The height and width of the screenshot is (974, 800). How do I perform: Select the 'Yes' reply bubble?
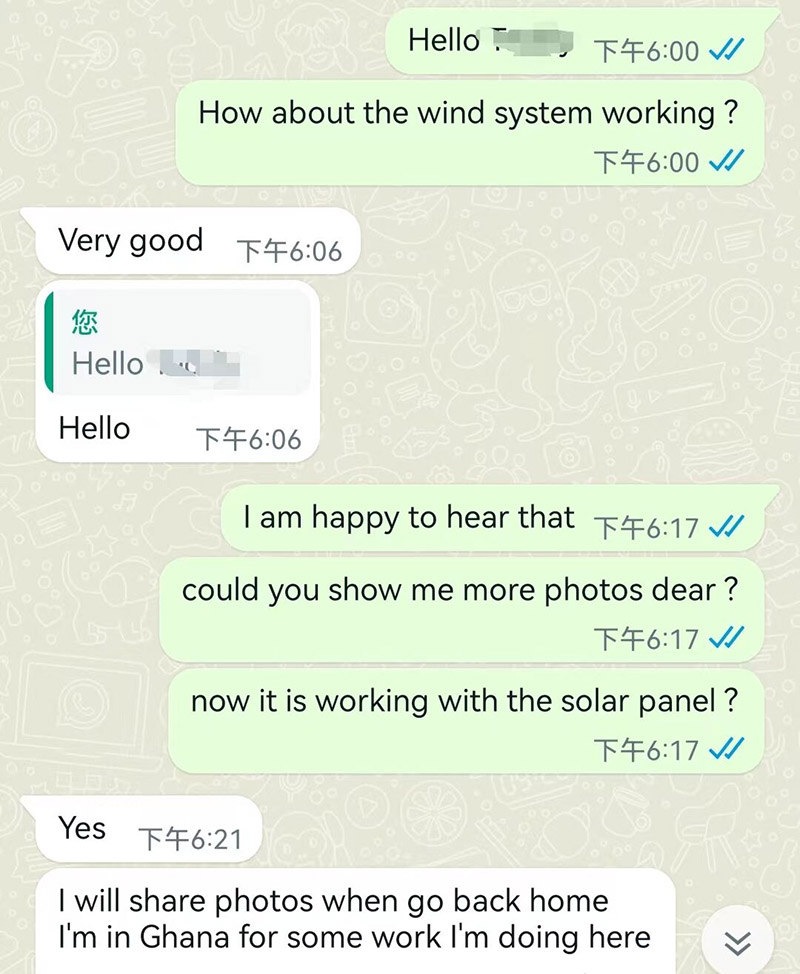149,829
